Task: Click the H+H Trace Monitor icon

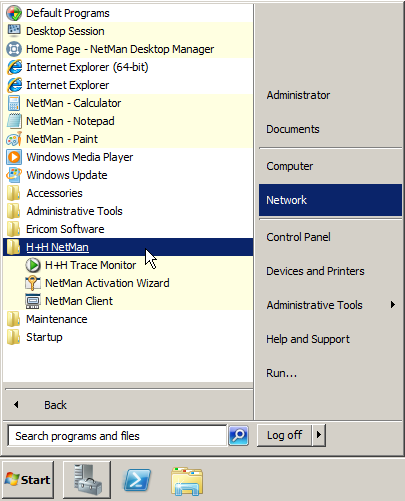Action: [33, 265]
